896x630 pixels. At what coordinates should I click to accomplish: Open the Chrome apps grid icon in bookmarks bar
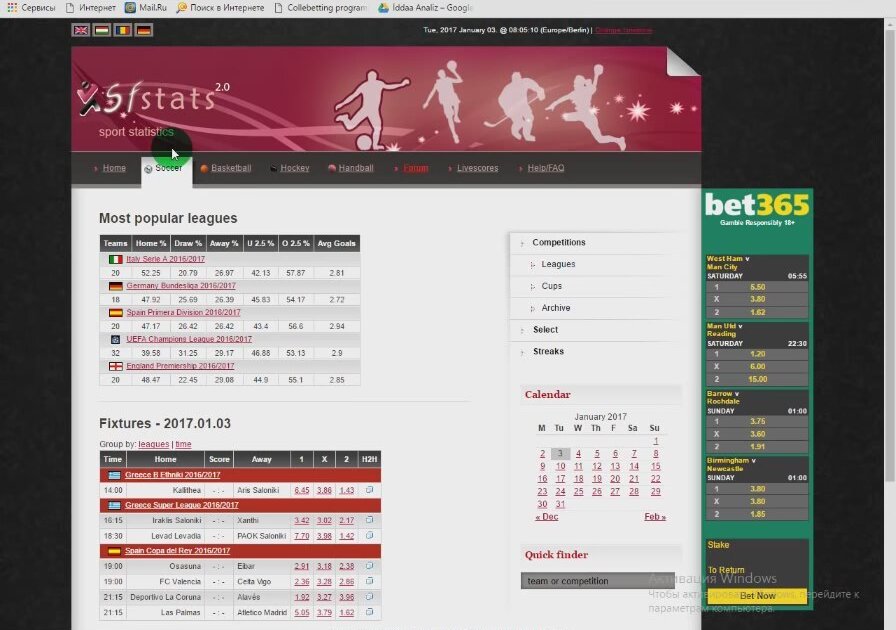tap(12, 8)
